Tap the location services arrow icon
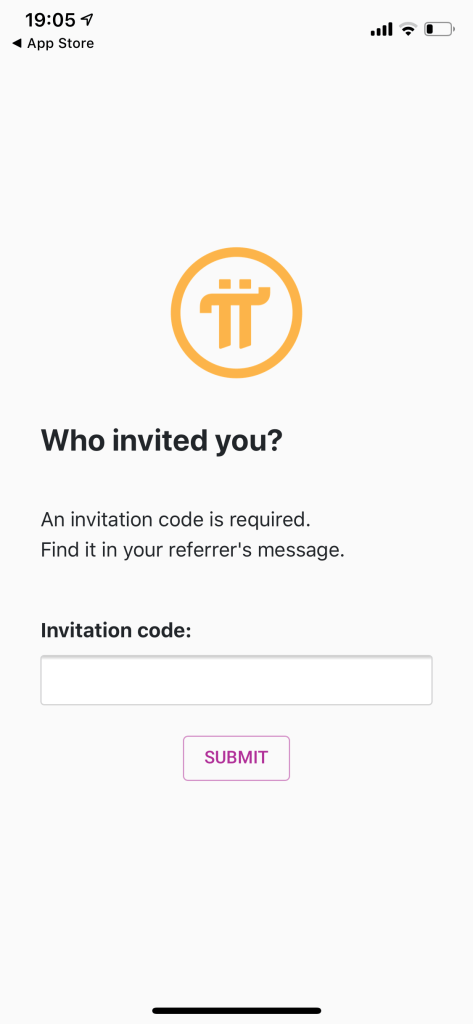473x1024 pixels. coord(87,20)
